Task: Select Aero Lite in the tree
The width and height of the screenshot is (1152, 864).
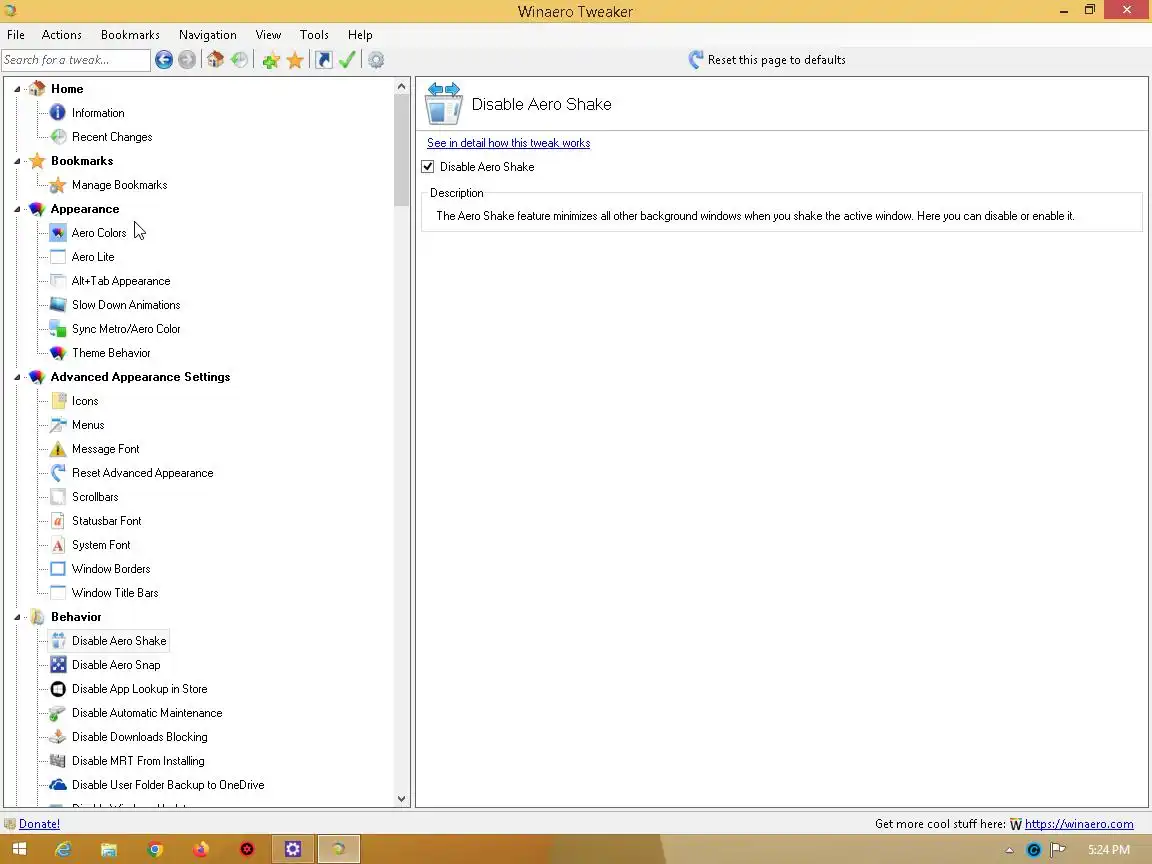Action: [x=93, y=257]
